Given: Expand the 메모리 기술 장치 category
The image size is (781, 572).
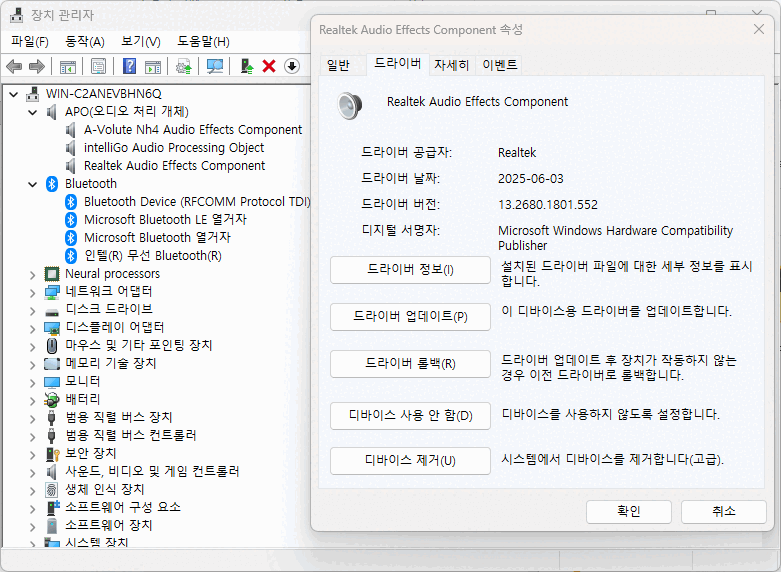Looking at the screenshot, I should [x=33, y=365].
